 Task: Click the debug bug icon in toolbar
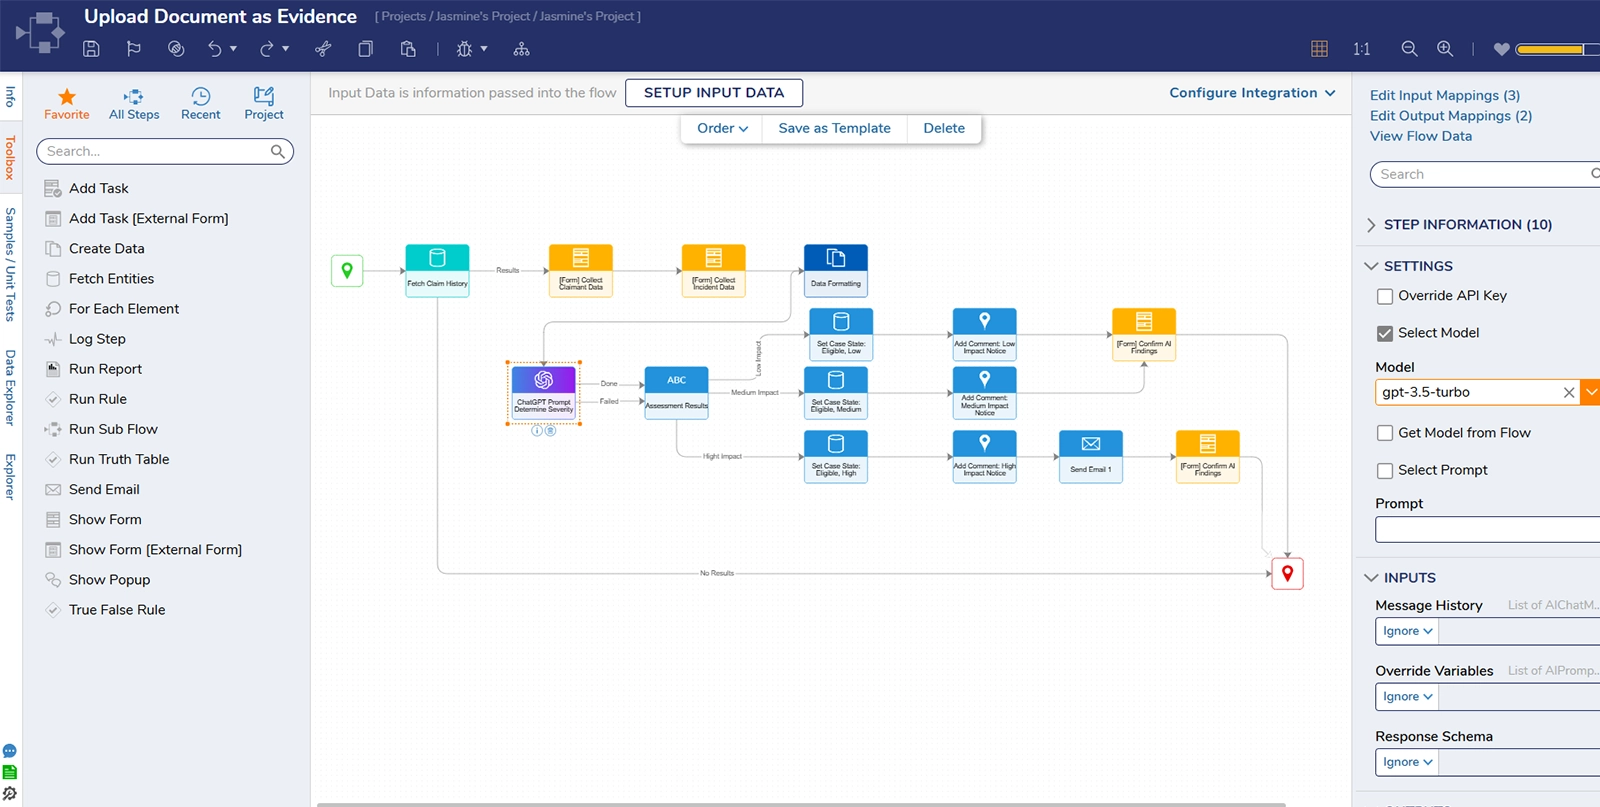[464, 49]
